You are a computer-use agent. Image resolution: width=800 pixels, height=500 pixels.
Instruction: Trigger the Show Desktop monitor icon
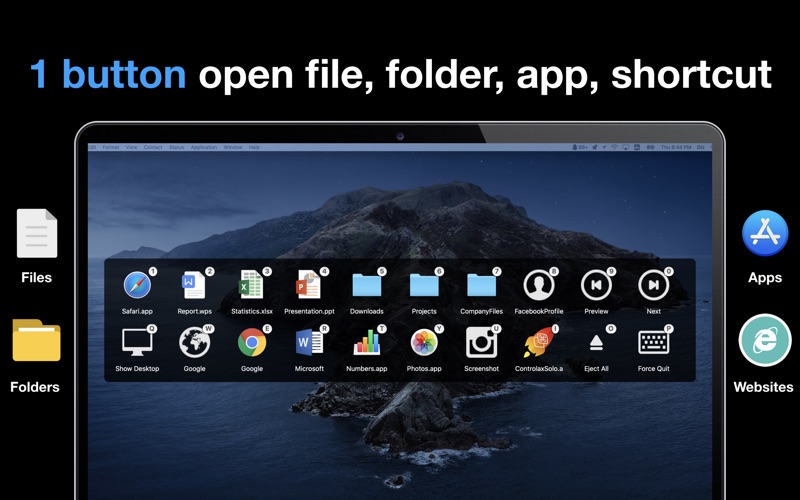(137, 342)
